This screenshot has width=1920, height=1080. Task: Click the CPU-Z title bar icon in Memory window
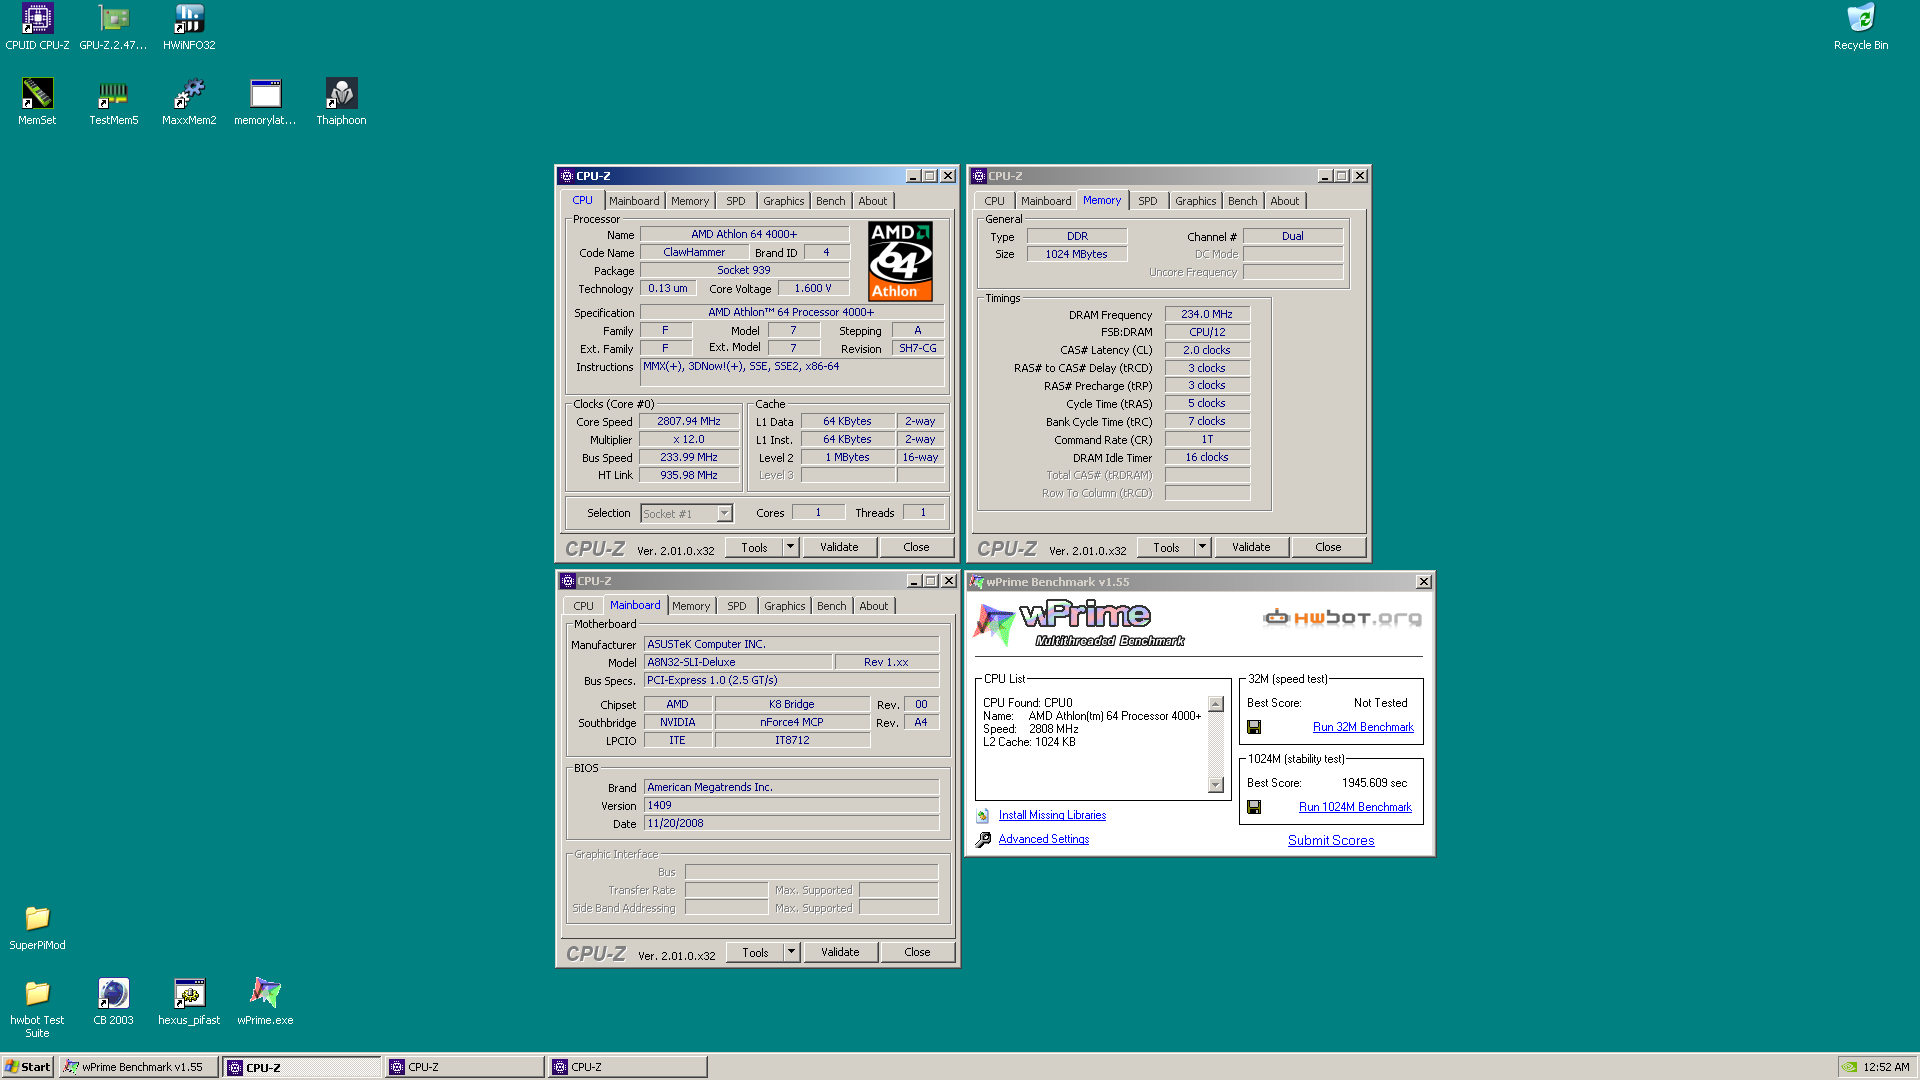979,176
